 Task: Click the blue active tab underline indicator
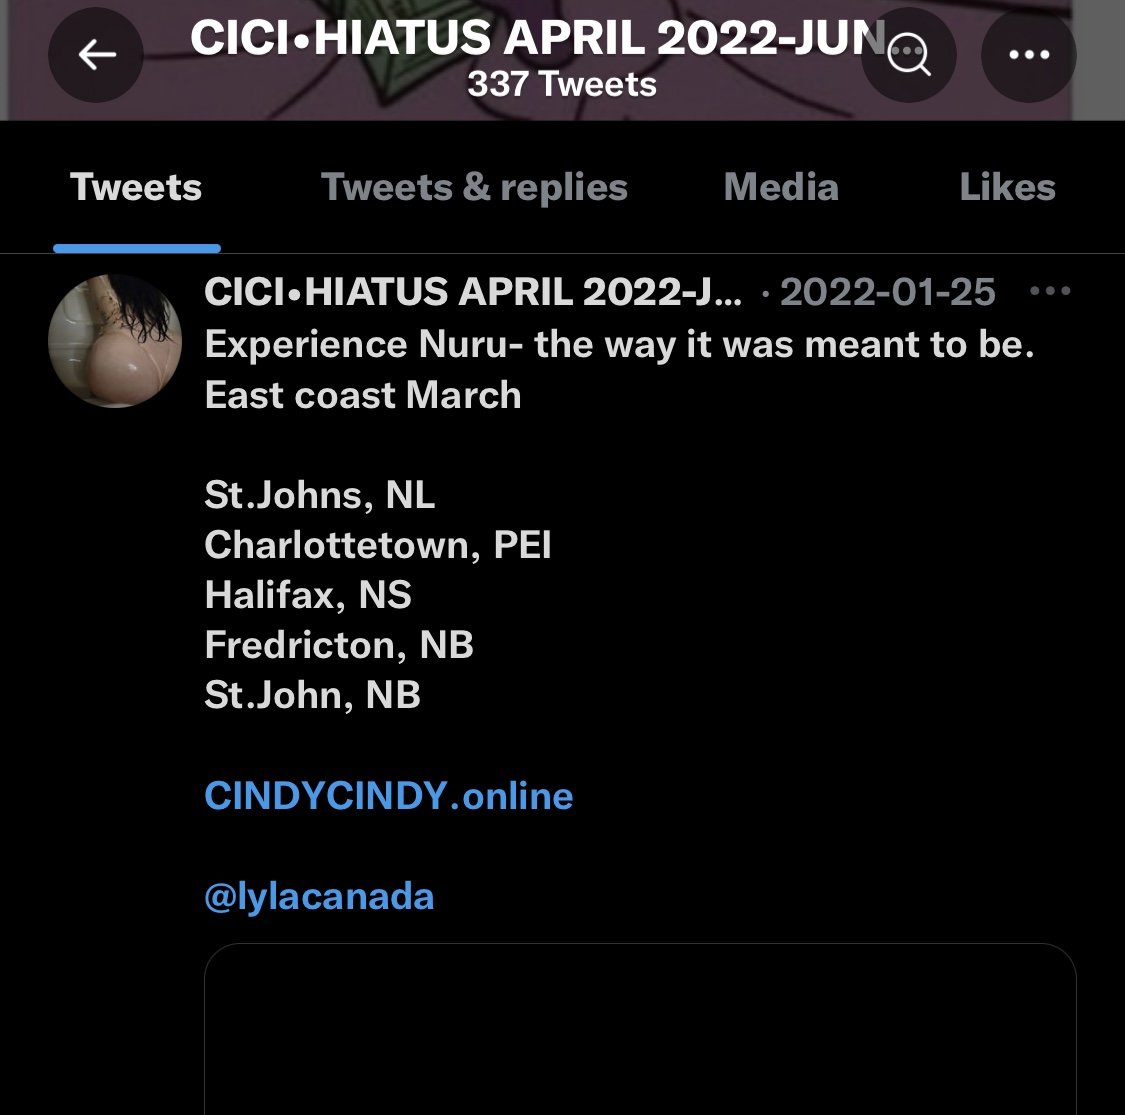click(x=137, y=248)
